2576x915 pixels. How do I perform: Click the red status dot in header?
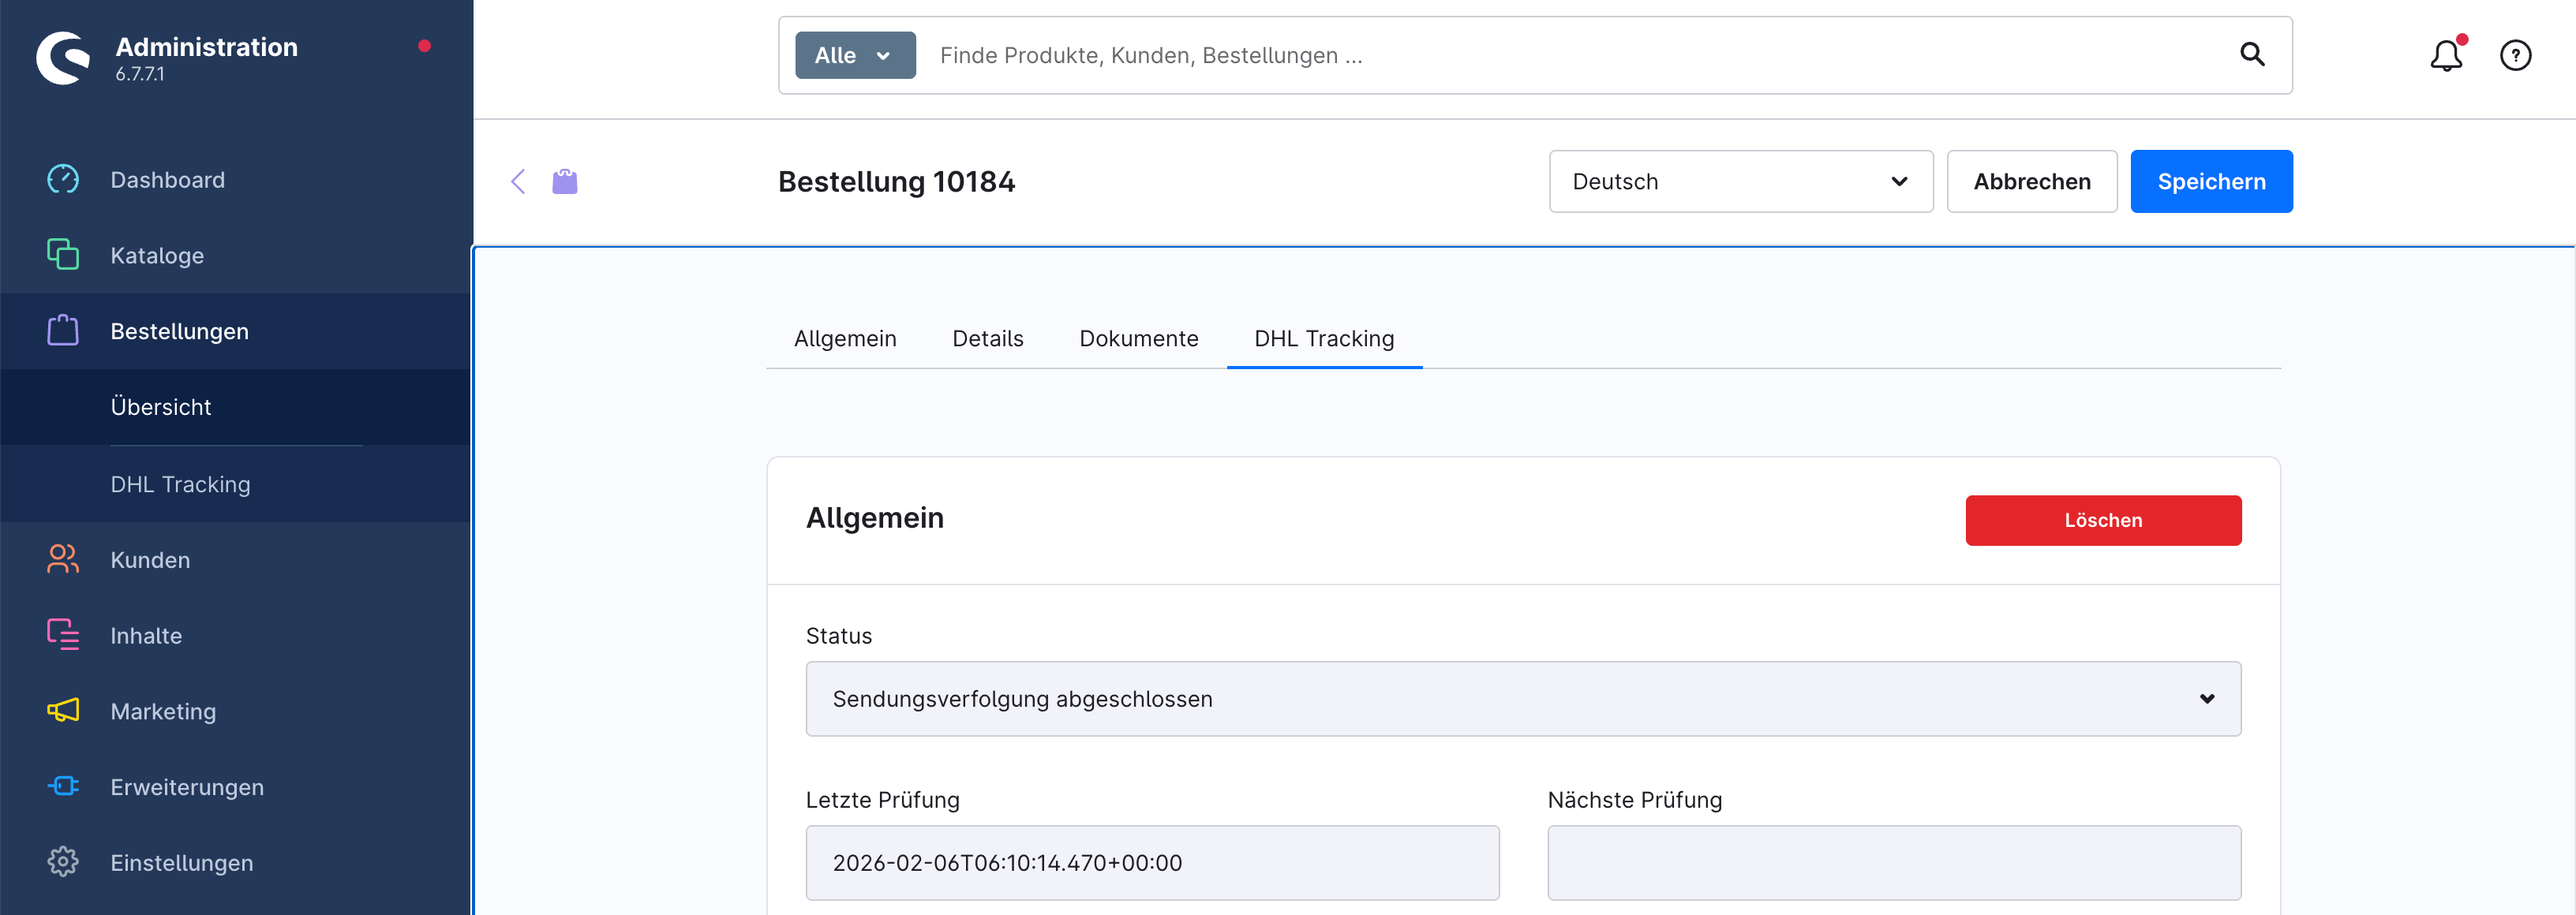(424, 46)
